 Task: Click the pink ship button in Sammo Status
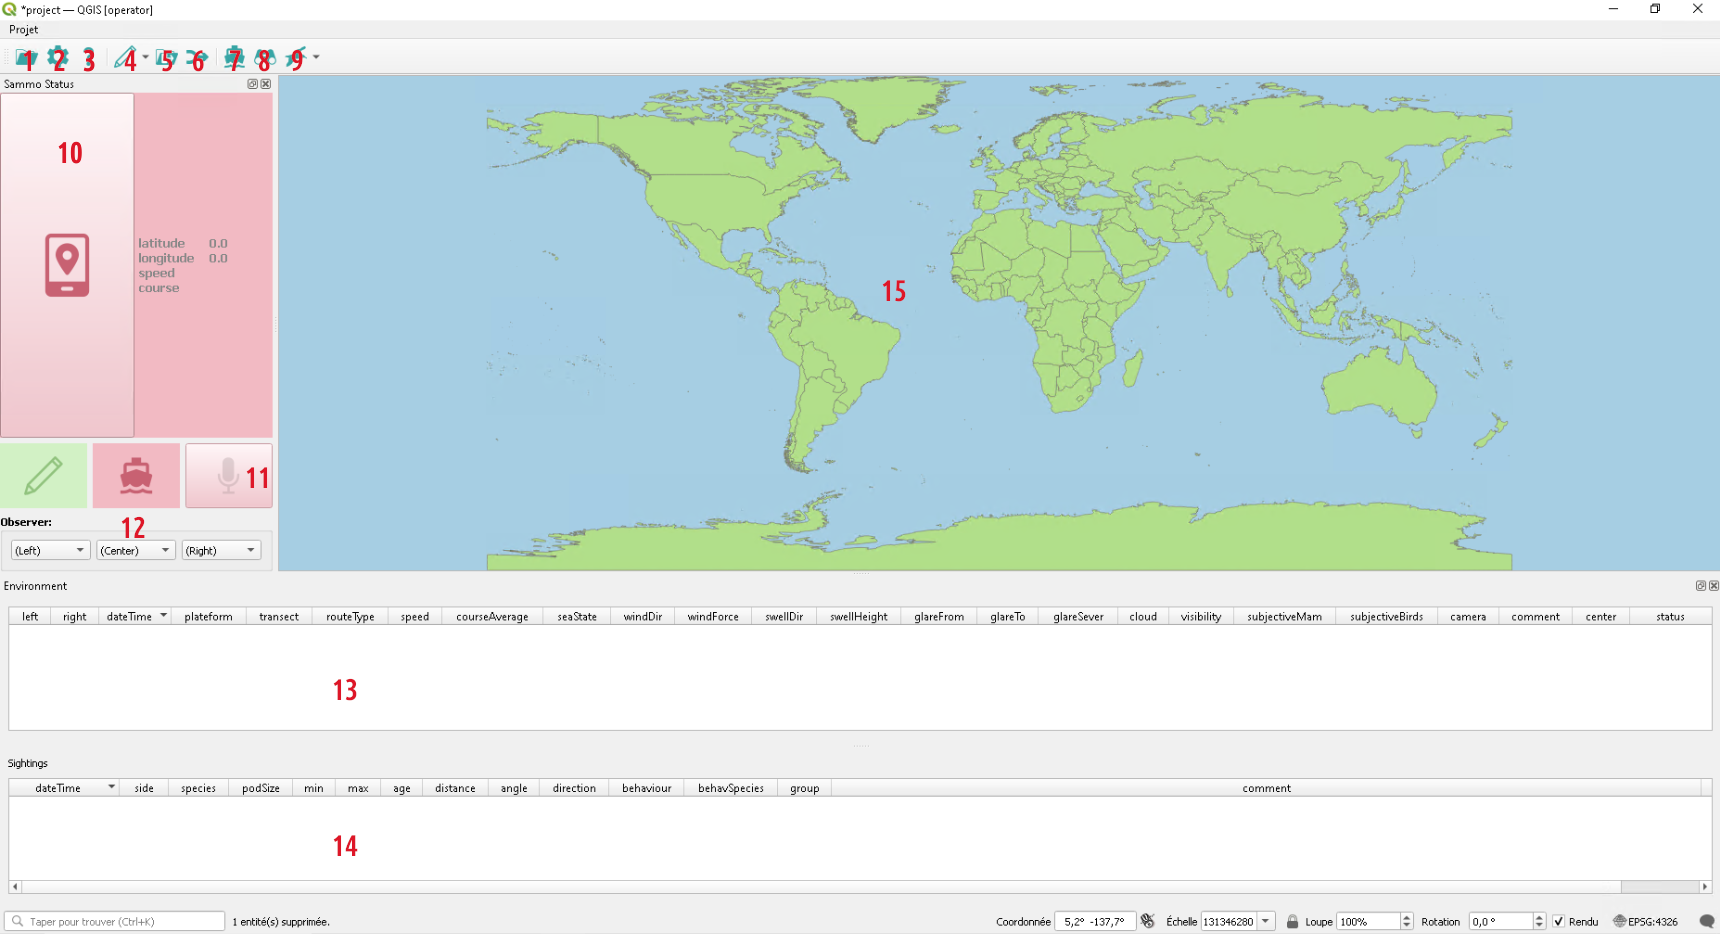point(136,476)
